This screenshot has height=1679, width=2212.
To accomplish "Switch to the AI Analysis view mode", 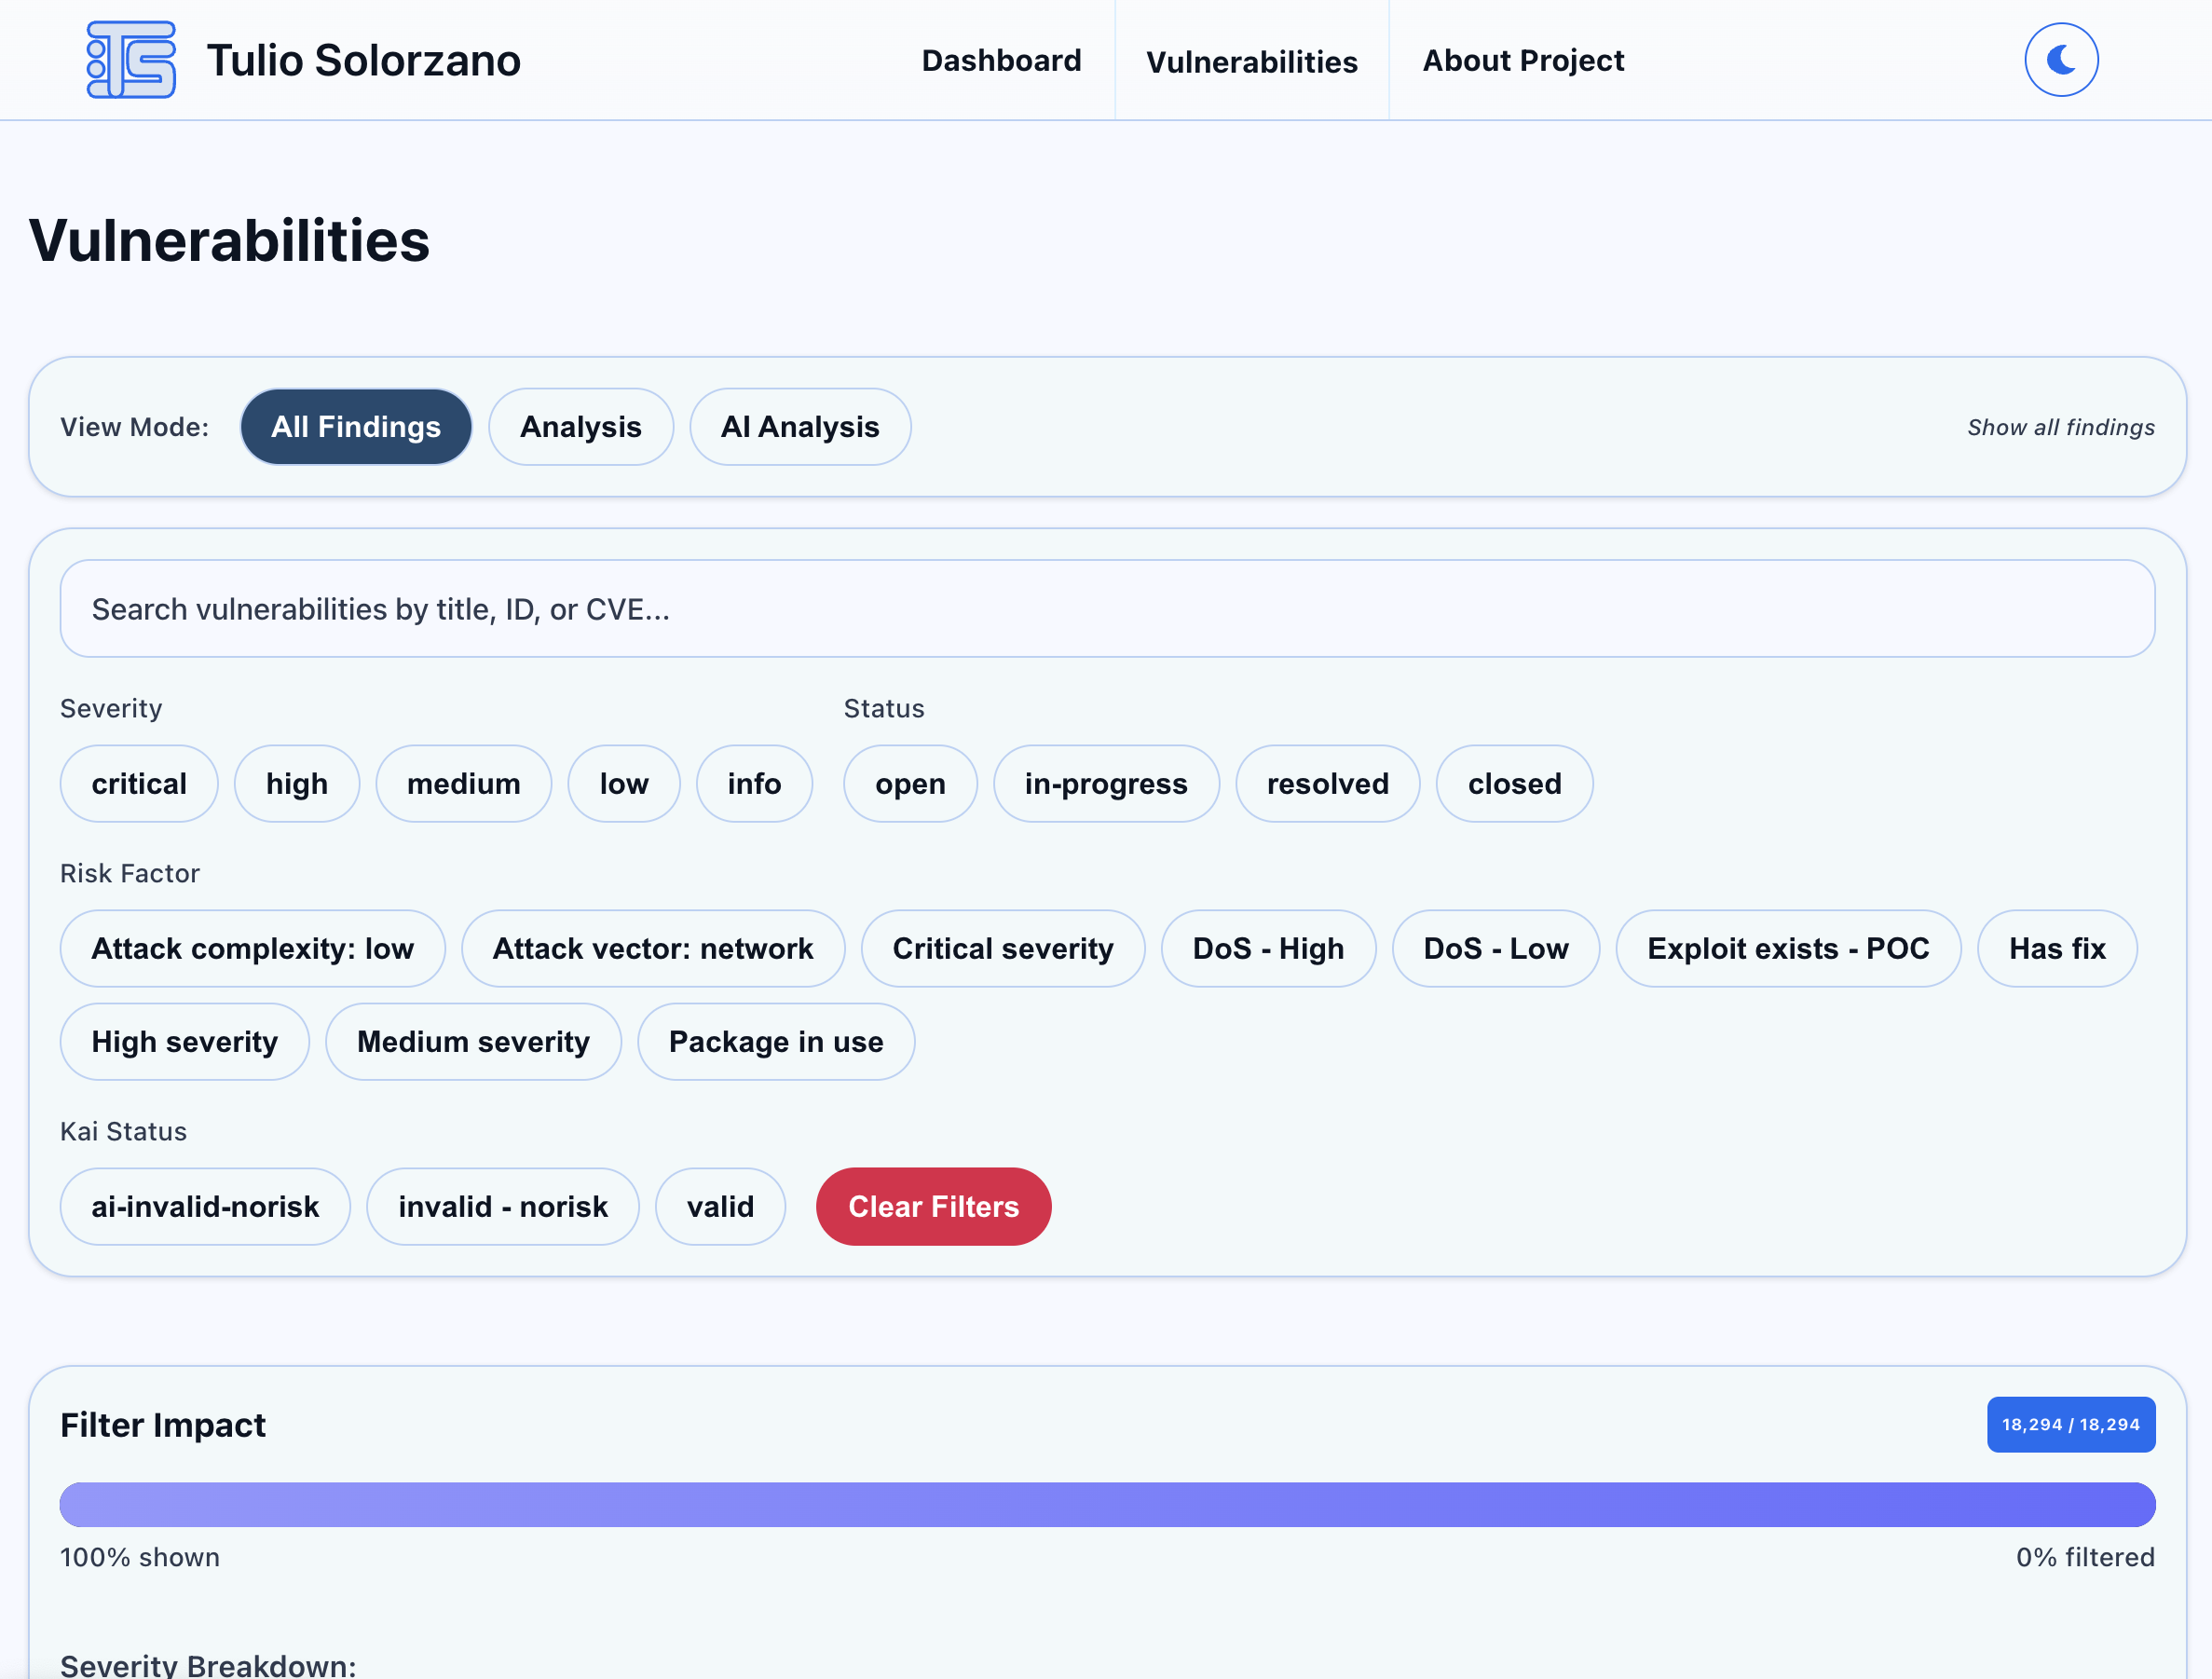I will [799, 427].
